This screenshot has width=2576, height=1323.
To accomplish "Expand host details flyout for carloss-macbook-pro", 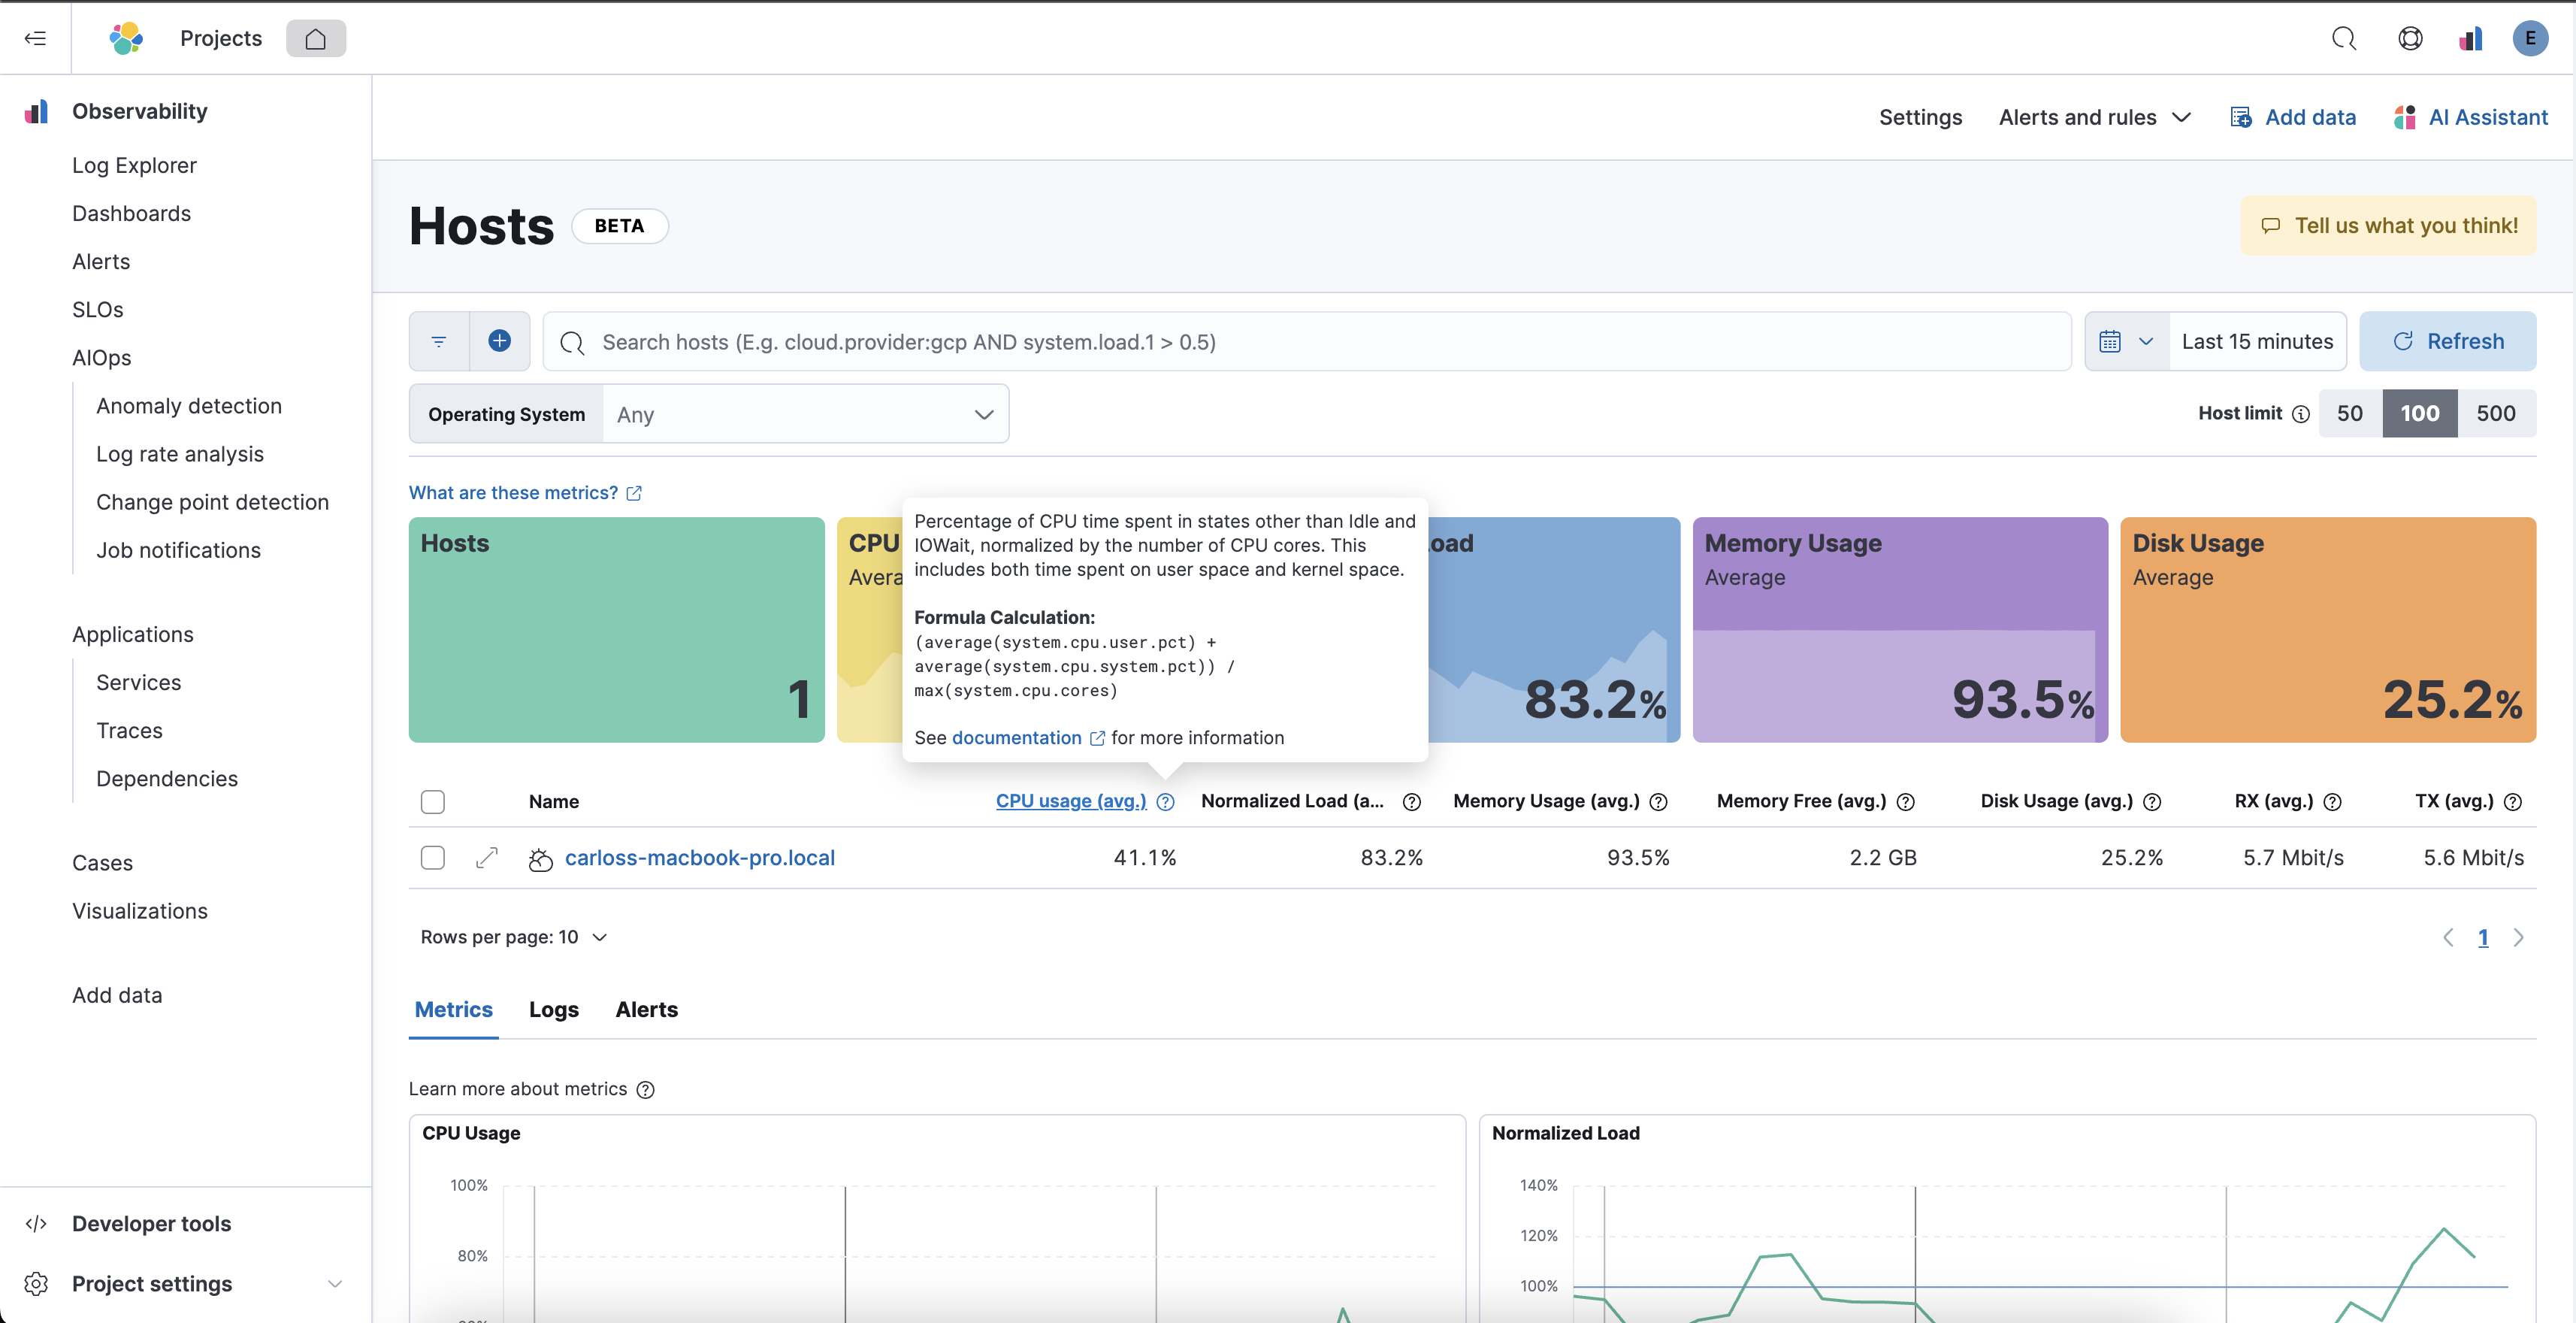I will pyautogui.click(x=487, y=858).
